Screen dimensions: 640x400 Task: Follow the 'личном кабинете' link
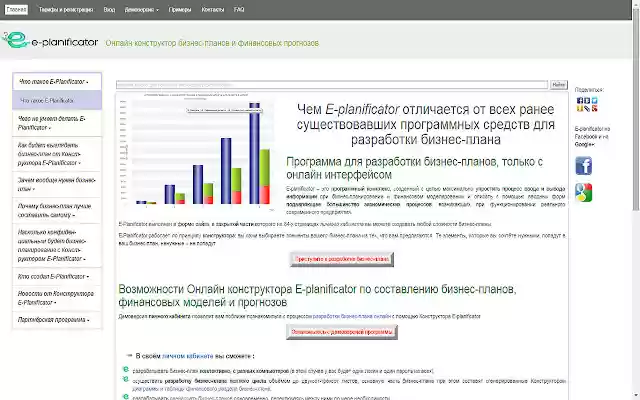coord(187,356)
